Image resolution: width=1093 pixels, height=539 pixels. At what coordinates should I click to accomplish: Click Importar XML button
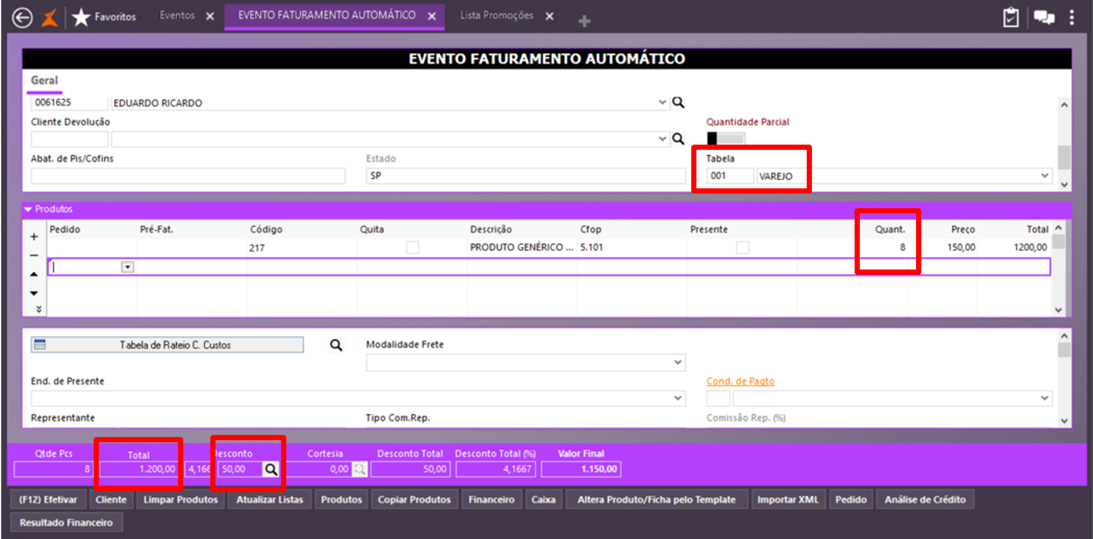[x=788, y=500]
